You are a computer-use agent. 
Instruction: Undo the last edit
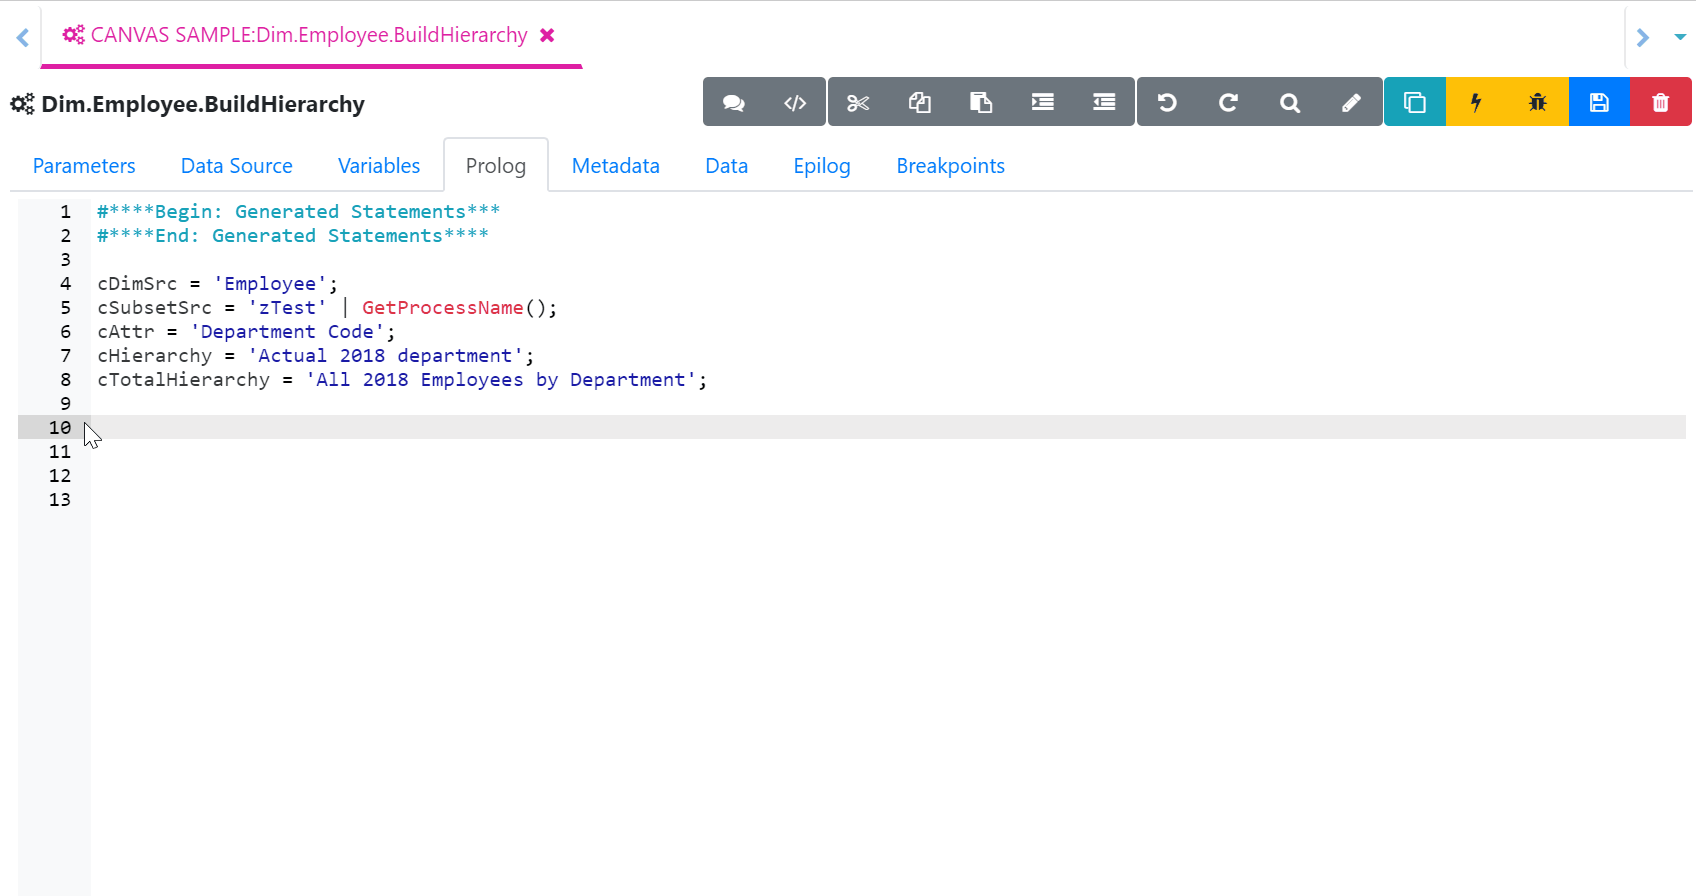(1167, 102)
